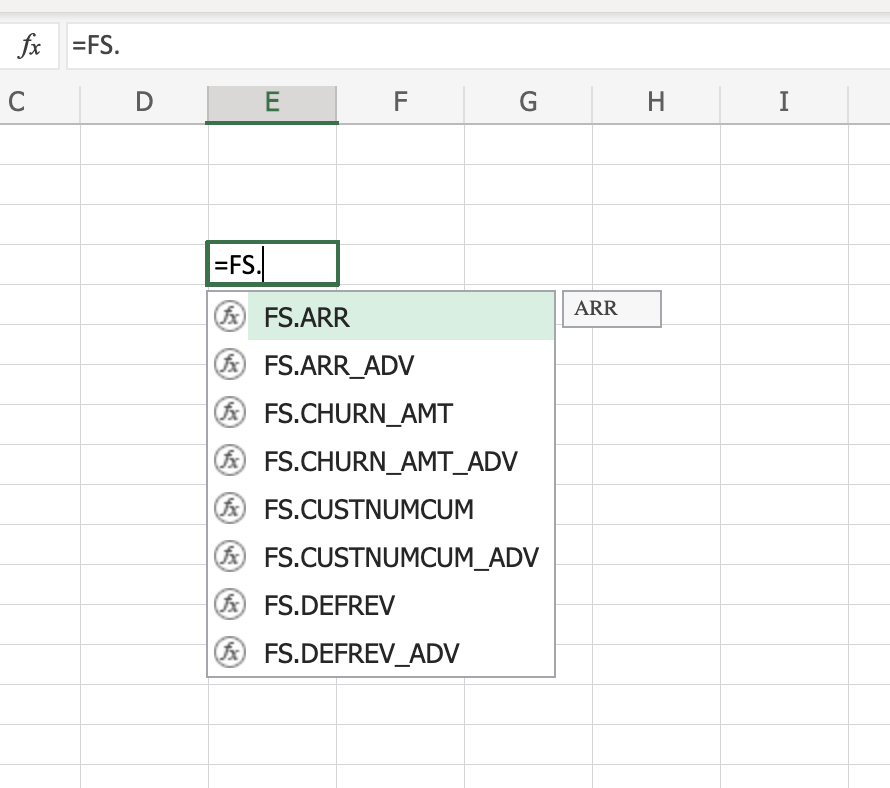
Task: Click fx icon beside FS.DEFREV_ADV
Action: pos(230,652)
